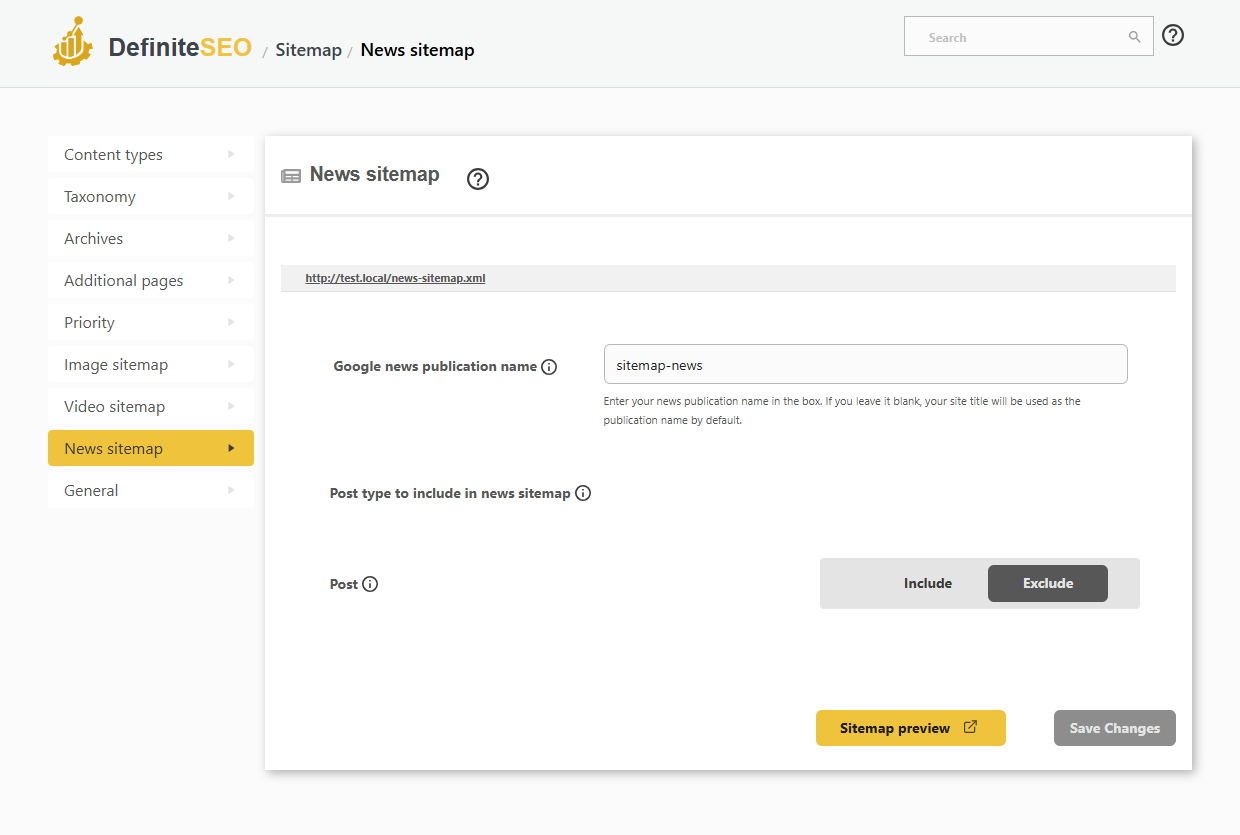Open Archives menu item

[151, 238]
